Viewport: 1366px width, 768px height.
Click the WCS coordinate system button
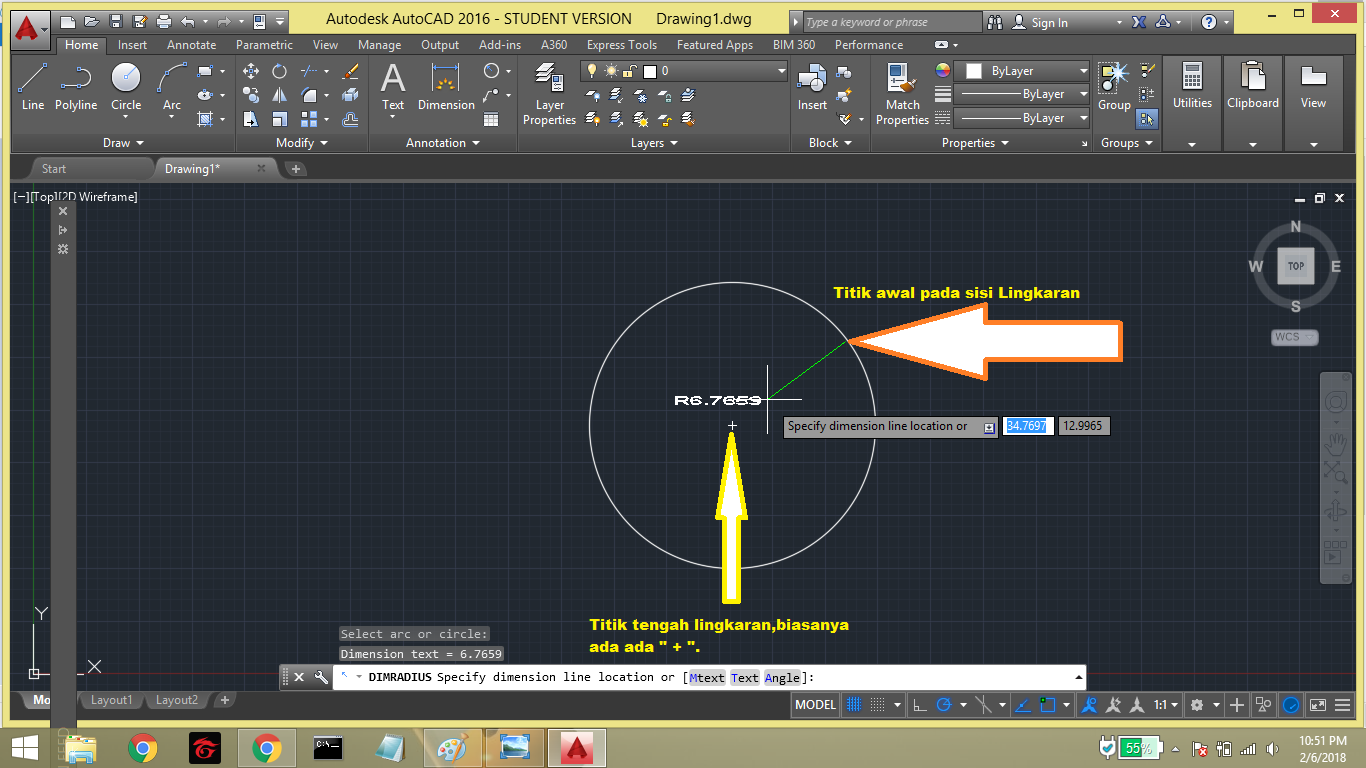pos(1295,337)
